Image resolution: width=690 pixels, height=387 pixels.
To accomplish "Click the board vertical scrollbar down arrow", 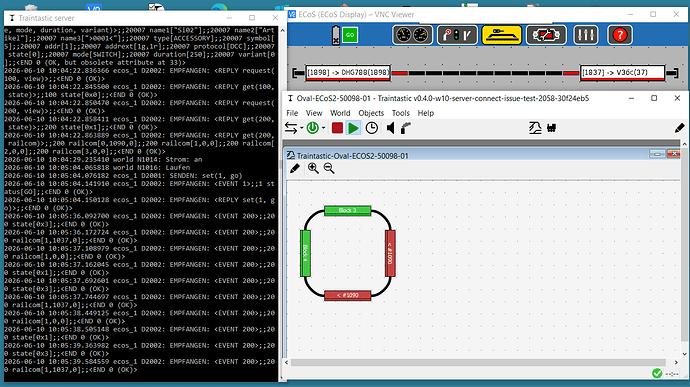I will (684, 354).
